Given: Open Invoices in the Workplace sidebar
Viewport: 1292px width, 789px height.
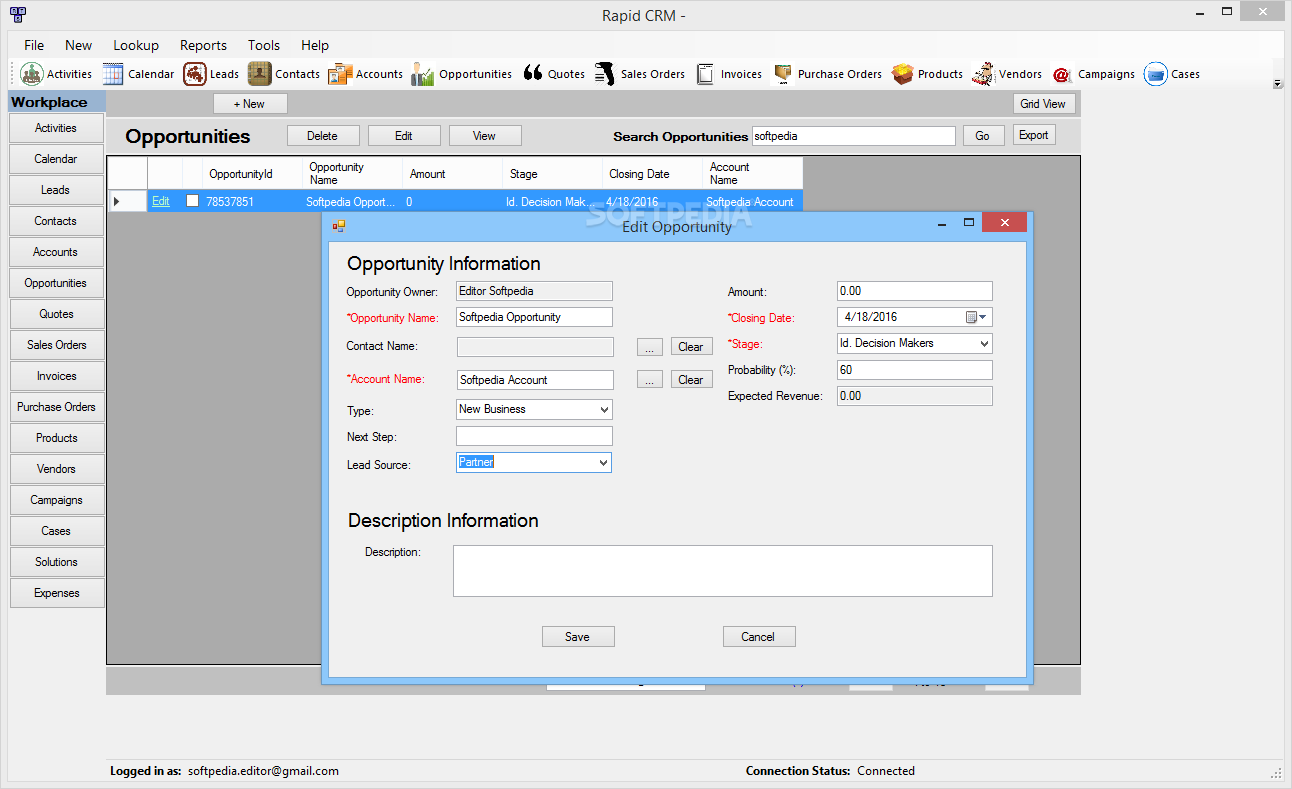Looking at the screenshot, I should tap(56, 376).
